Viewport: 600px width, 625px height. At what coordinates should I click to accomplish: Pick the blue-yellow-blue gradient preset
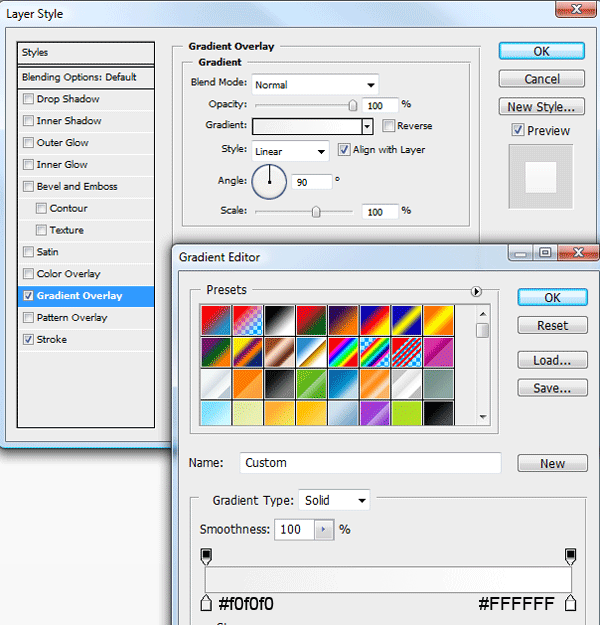coord(407,320)
